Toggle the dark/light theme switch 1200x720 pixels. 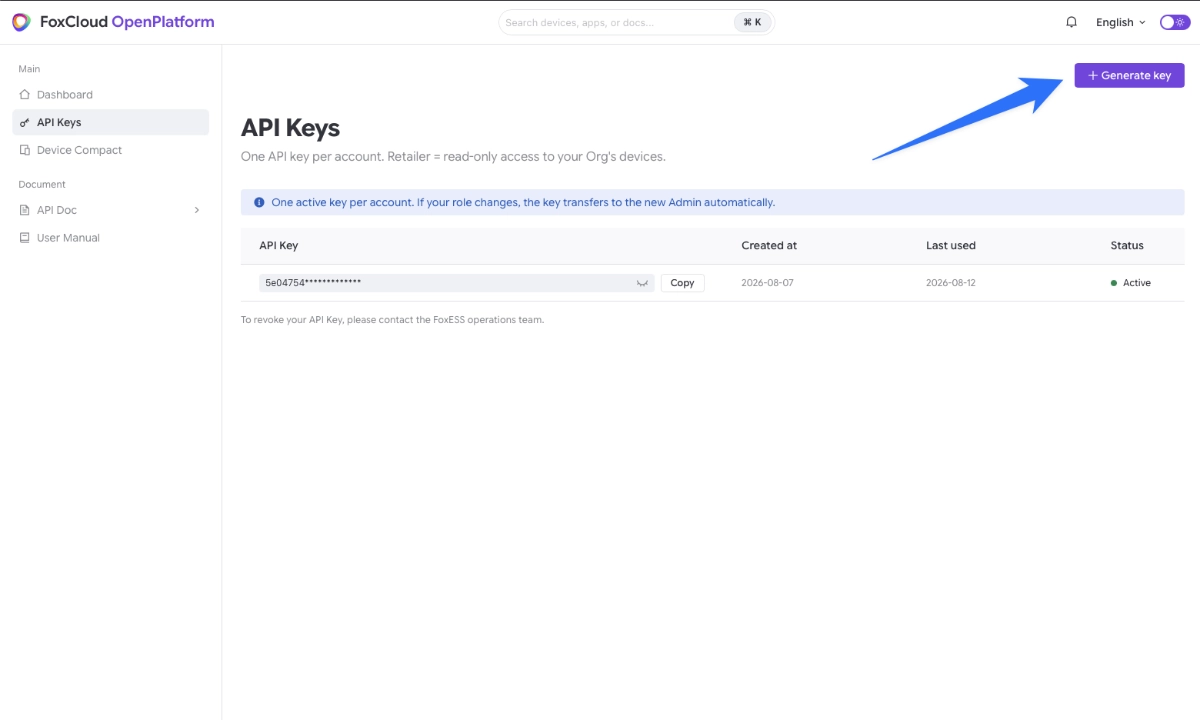[1174, 22]
